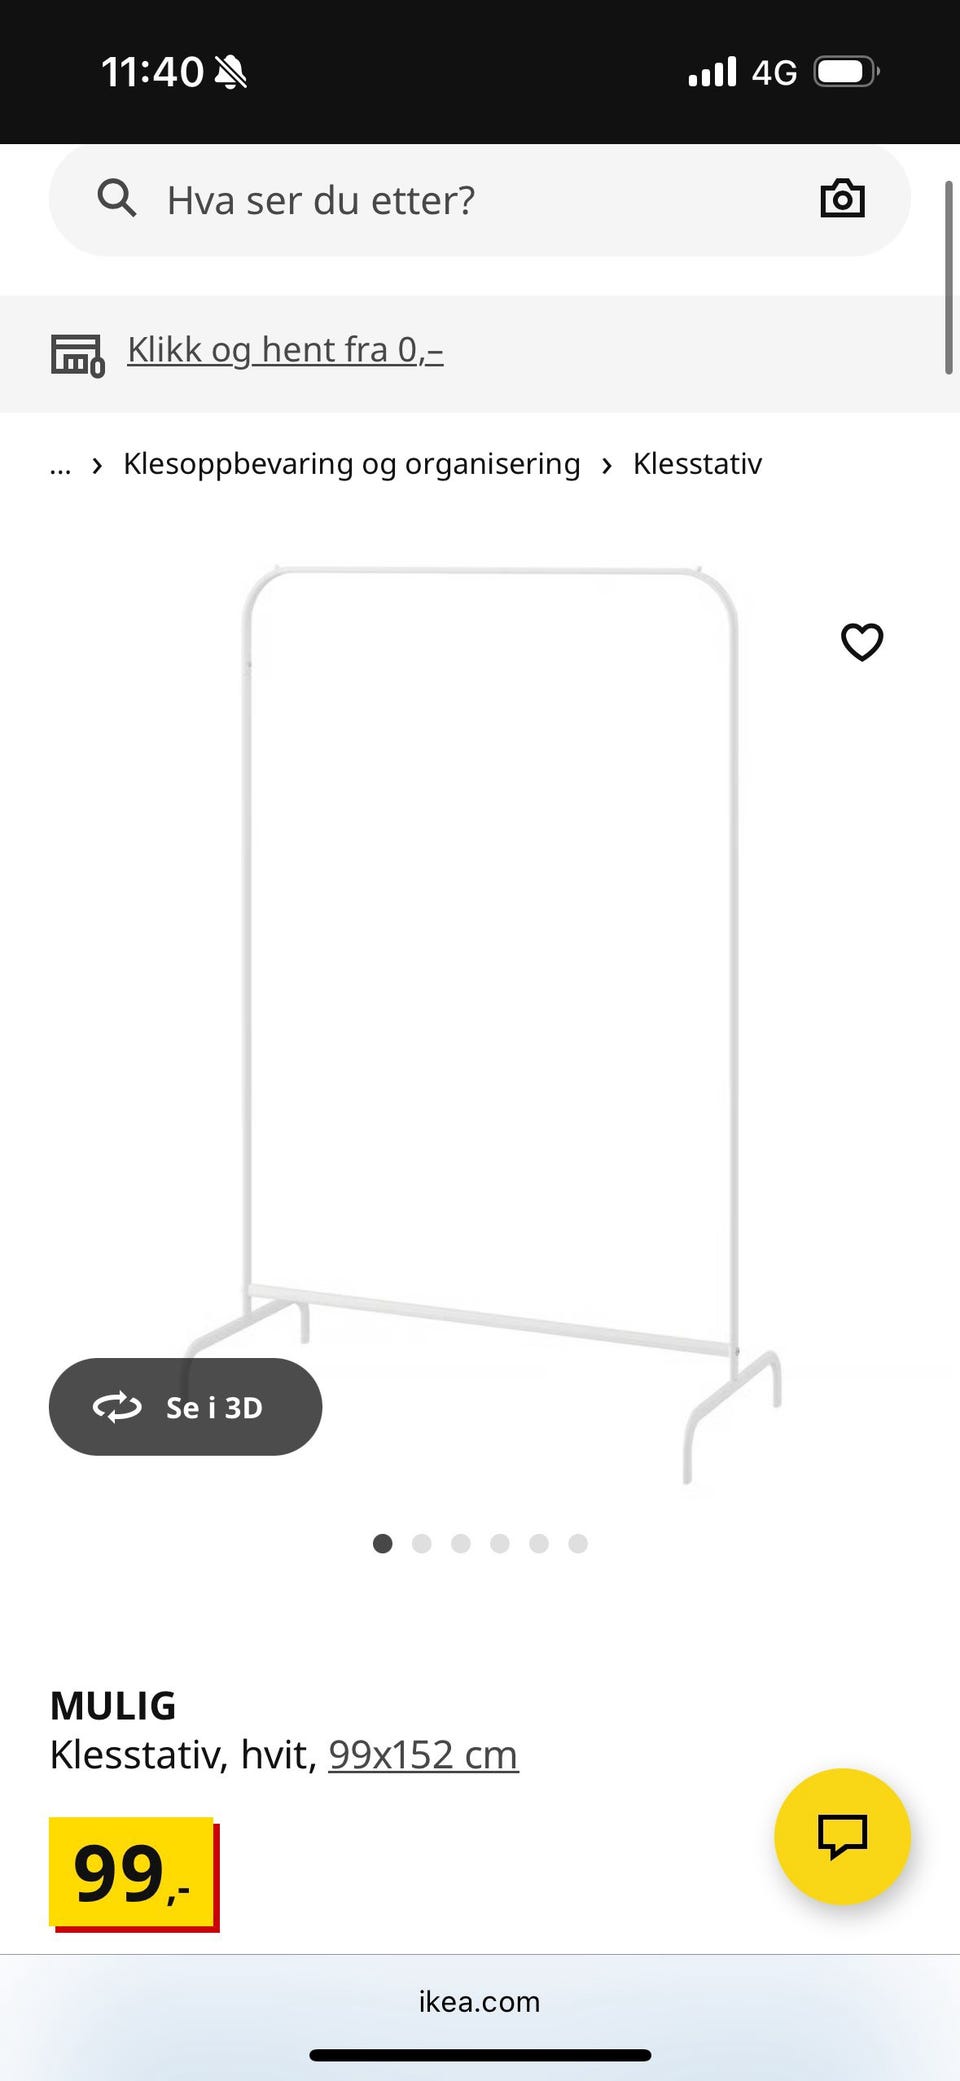Go to Klesstativ breadcrumb category
Viewport: 960px width, 2081px height.
pos(697,464)
